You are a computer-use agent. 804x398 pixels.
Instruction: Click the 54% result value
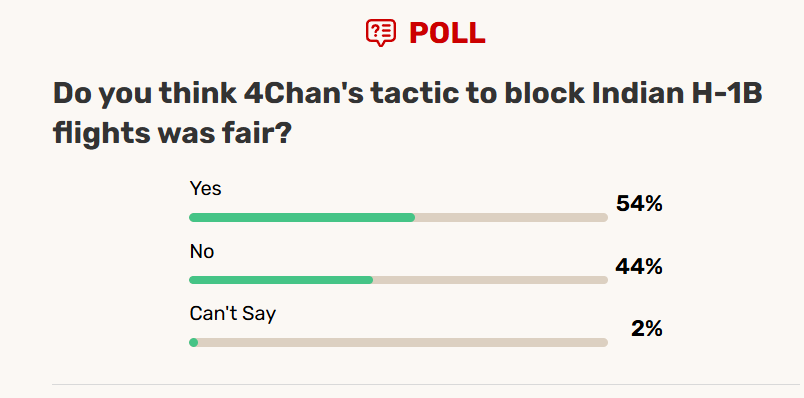[x=639, y=204]
